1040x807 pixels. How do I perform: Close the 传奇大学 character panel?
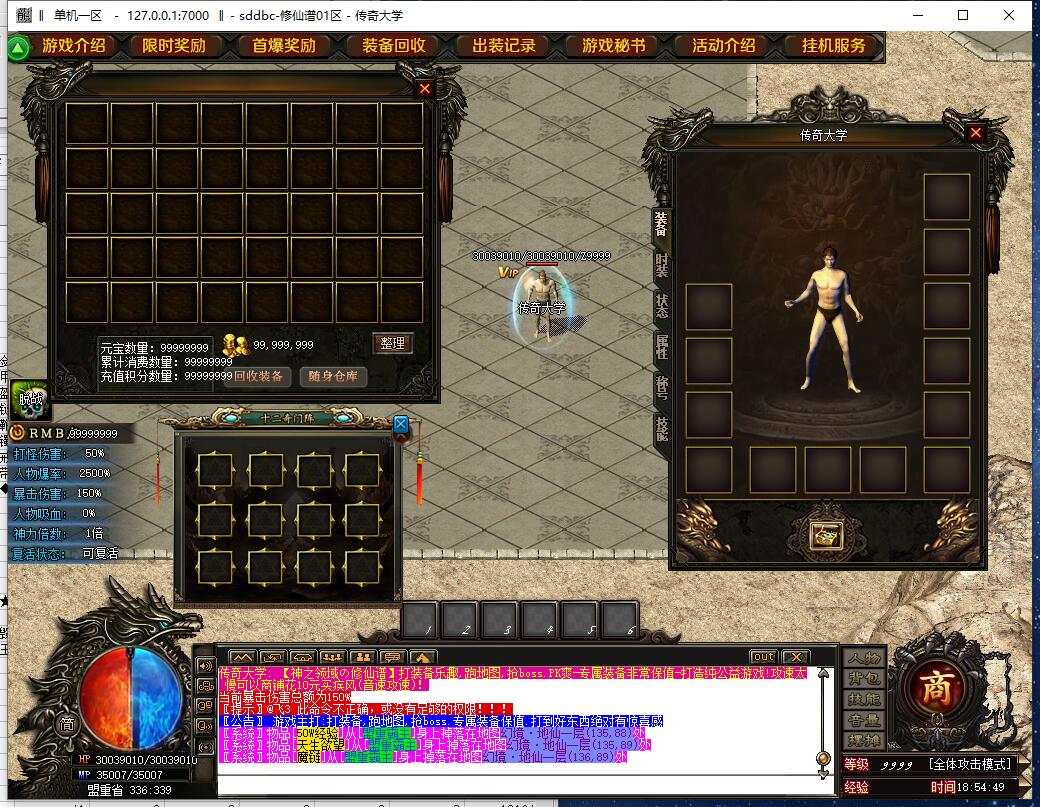click(975, 133)
